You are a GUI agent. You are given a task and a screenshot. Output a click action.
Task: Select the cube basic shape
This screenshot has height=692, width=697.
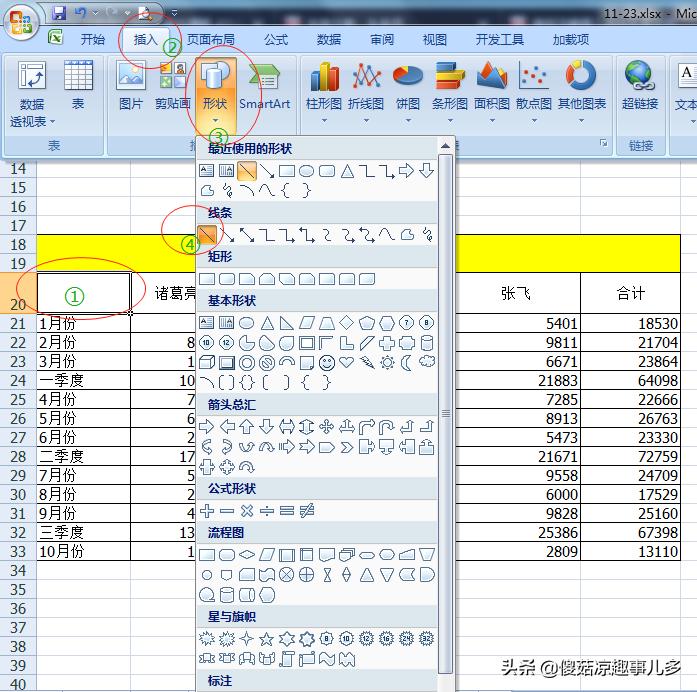[x=207, y=363]
